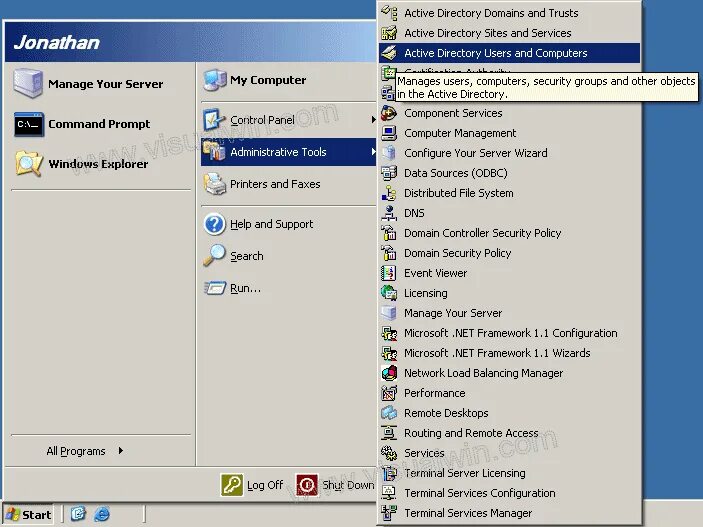This screenshot has height=527, width=703.
Task: Click the Remote Desktops icon
Action: (389, 413)
